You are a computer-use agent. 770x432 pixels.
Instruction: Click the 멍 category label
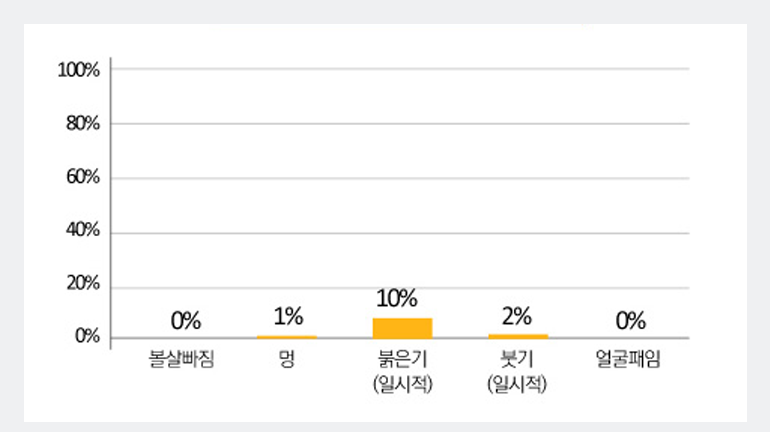tap(287, 359)
